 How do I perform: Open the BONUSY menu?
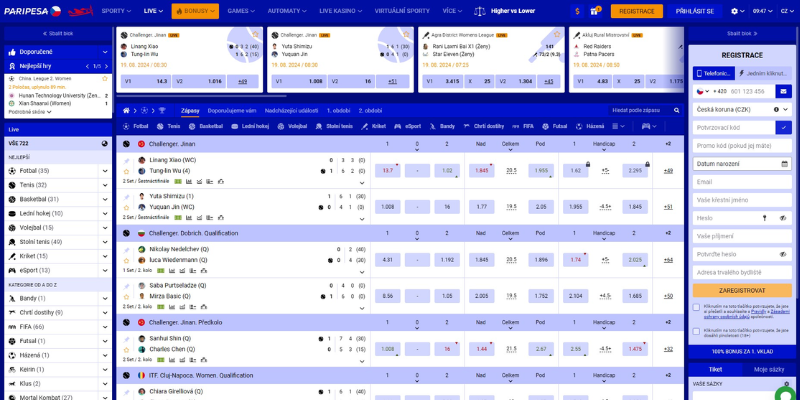coord(195,11)
